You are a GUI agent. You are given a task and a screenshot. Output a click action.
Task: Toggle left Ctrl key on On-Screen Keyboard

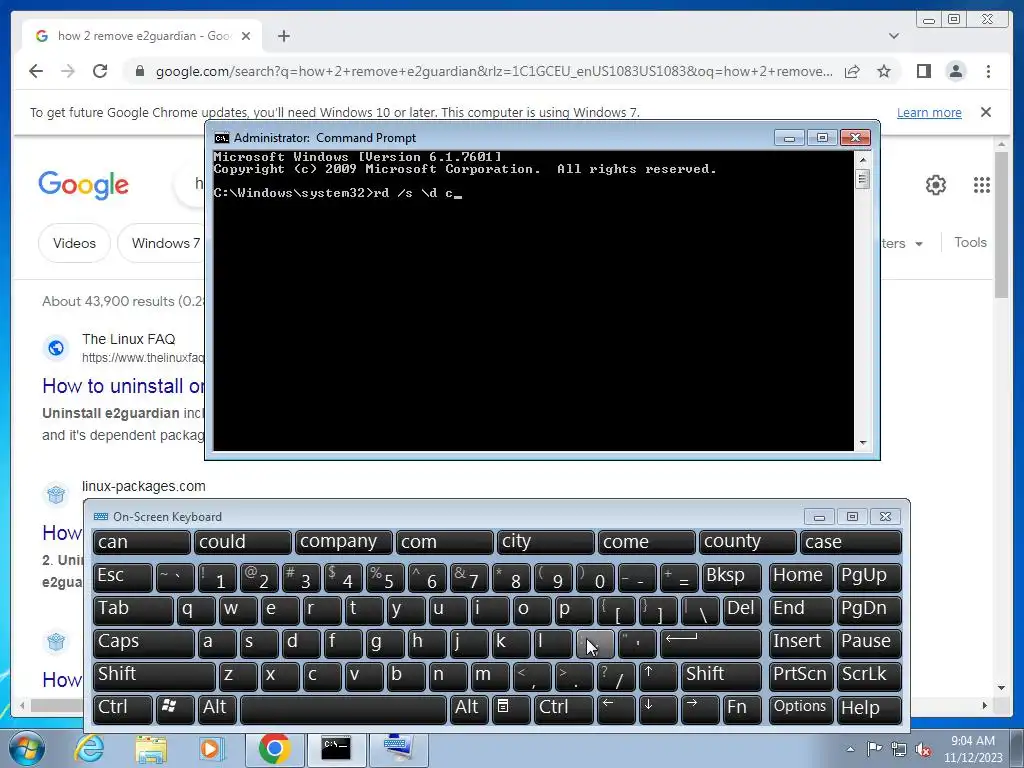(x=123, y=709)
